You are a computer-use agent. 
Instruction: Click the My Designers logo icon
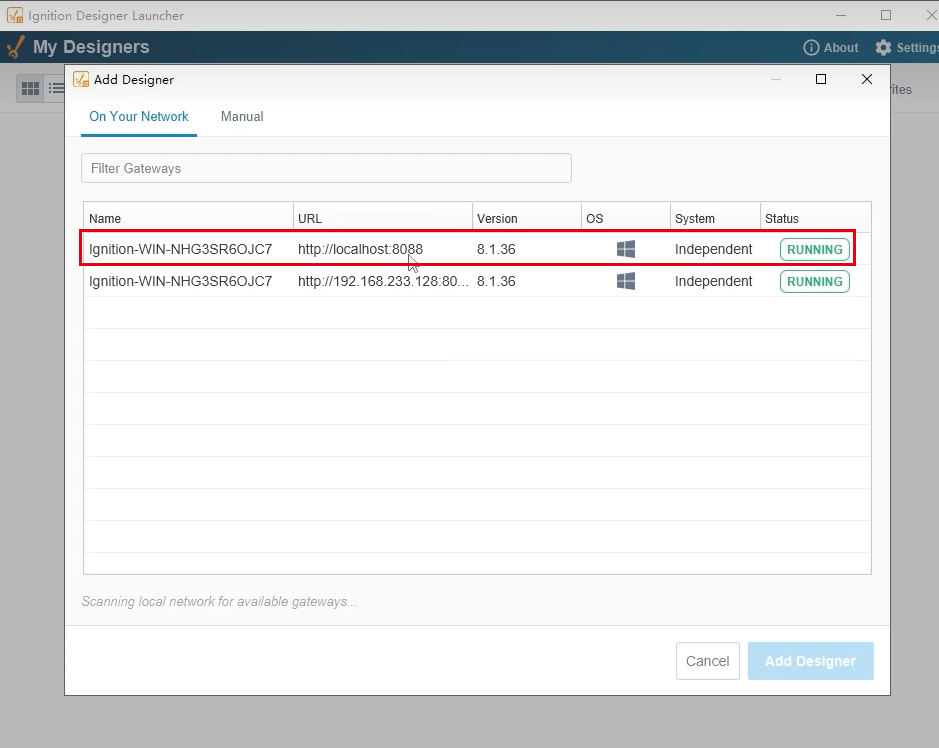click(x=16, y=47)
